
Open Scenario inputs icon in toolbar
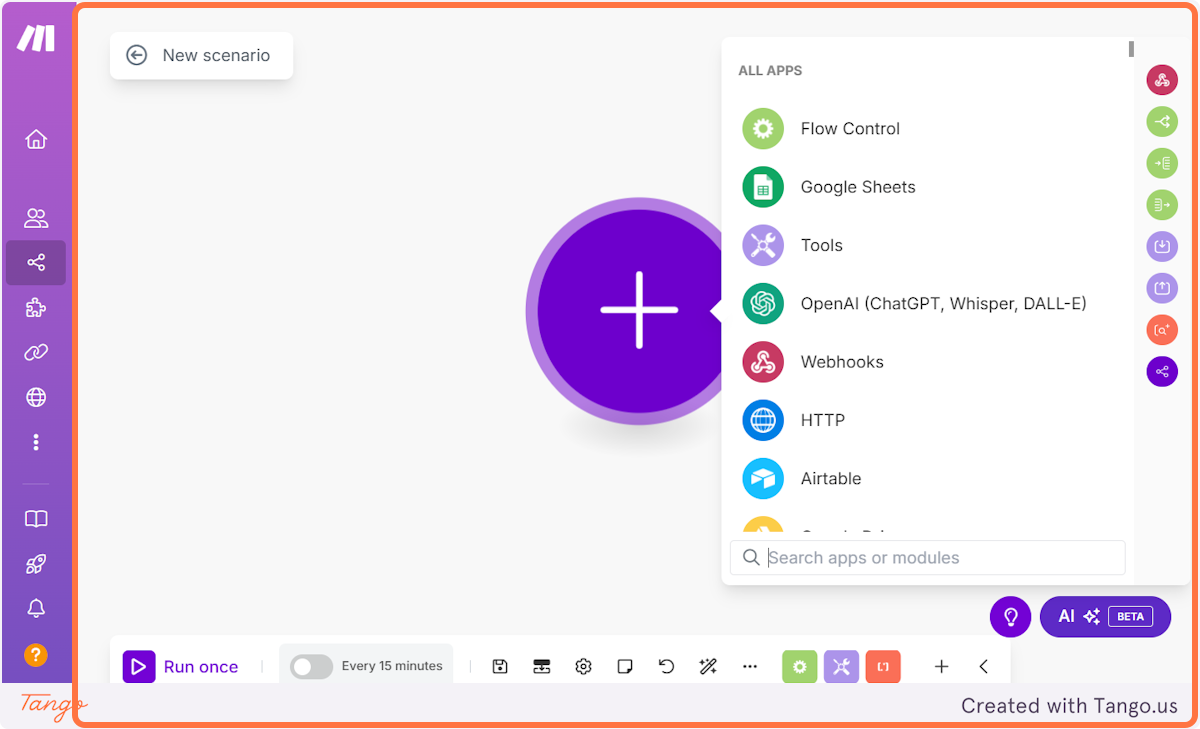[x=542, y=666]
